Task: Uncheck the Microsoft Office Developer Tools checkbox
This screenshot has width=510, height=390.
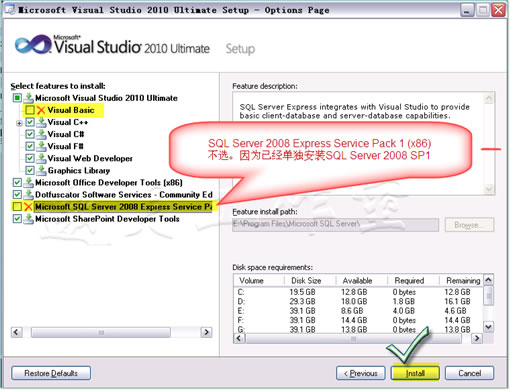Action: [17, 183]
